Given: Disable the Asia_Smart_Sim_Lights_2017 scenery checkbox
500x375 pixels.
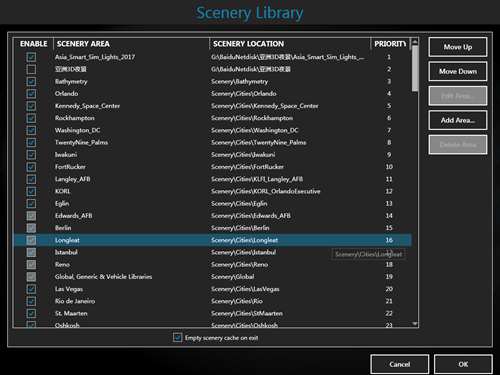Looking at the screenshot, I should point(31,57).
